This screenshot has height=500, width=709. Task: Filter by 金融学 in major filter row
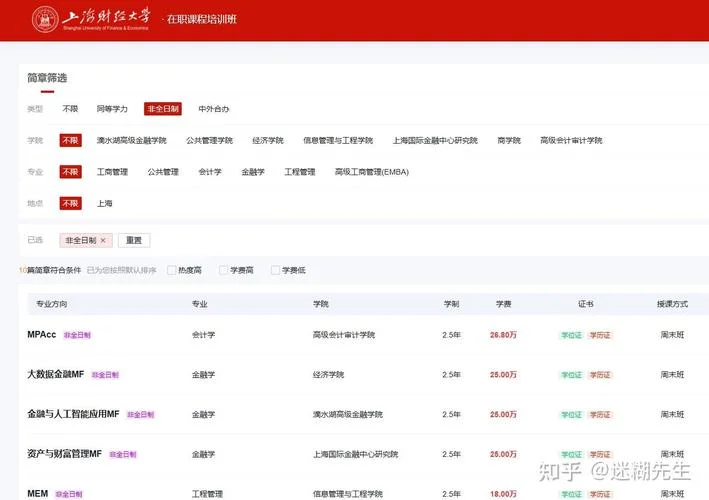click(x=253, y=172)
